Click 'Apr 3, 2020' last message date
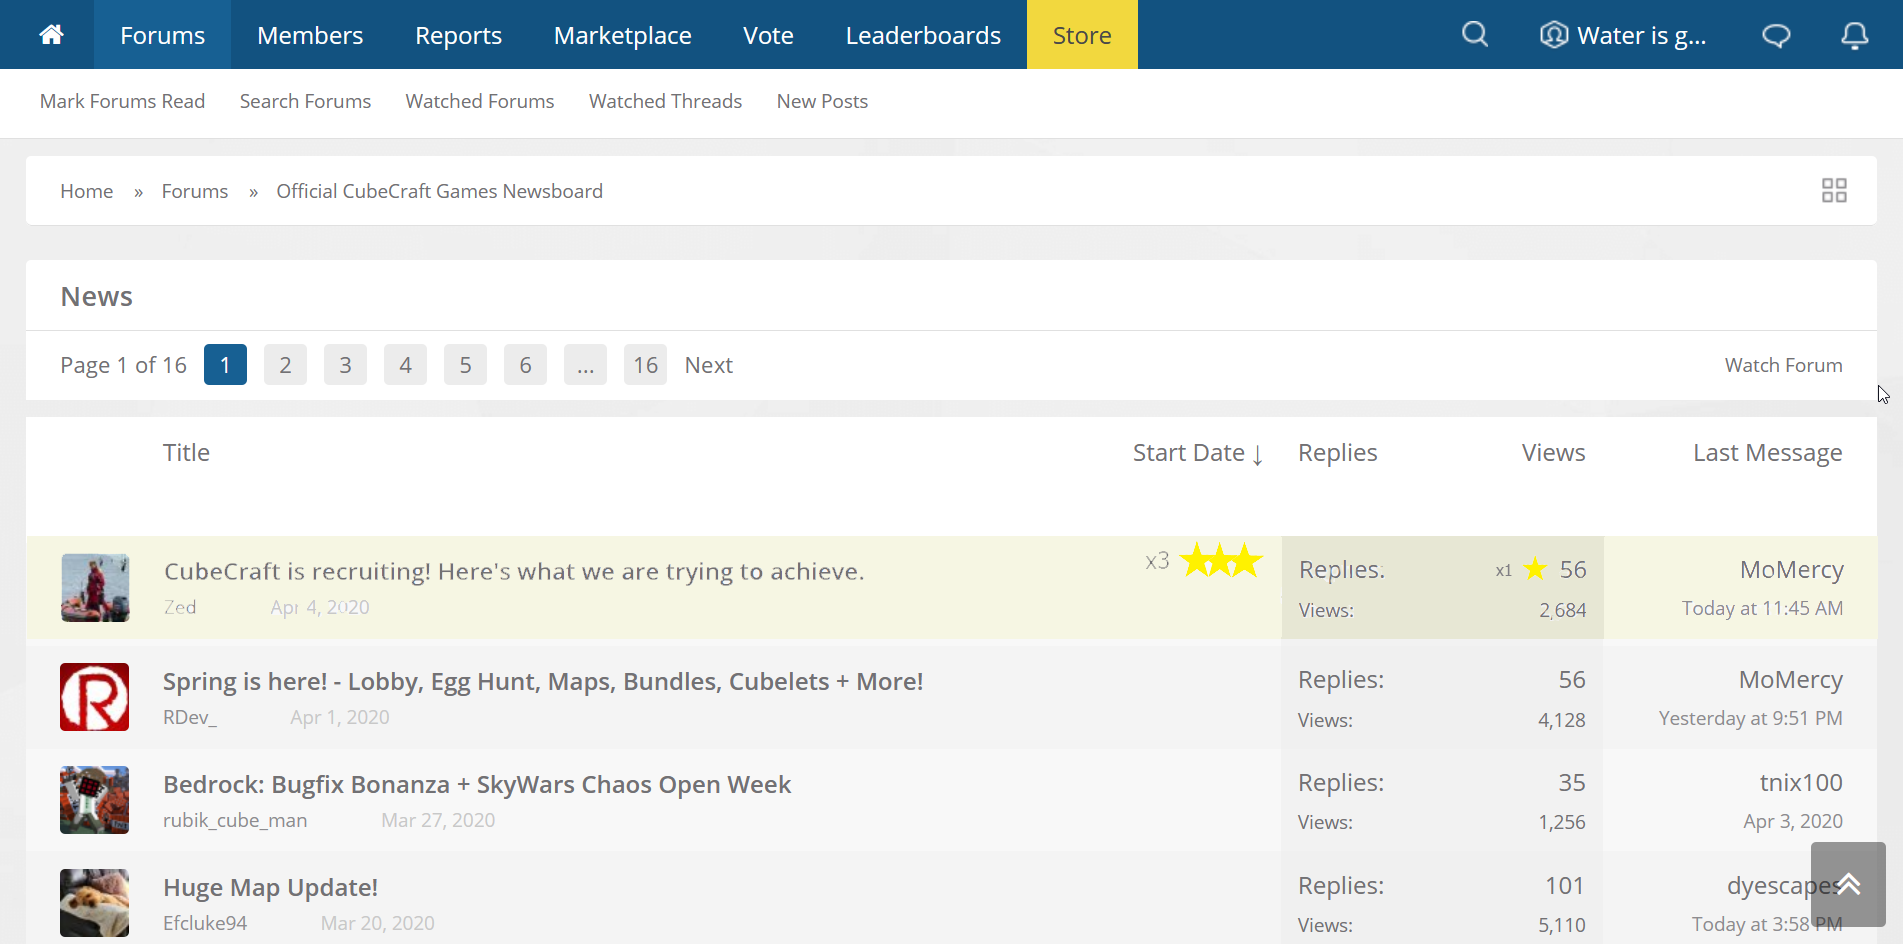 [1793, 821]
